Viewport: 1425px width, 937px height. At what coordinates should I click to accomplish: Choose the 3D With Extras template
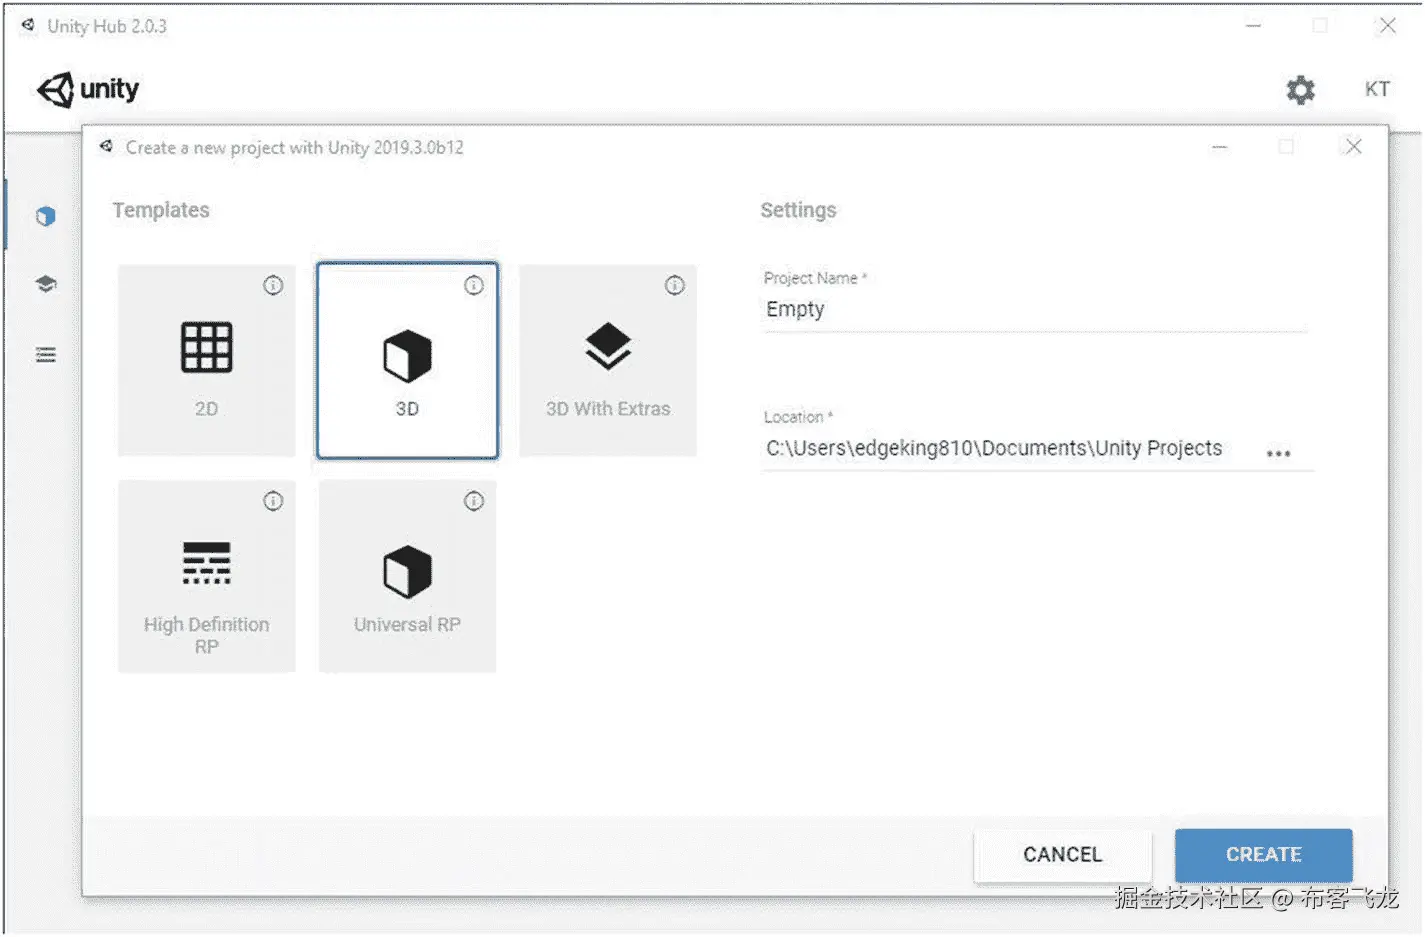point(608,361)
